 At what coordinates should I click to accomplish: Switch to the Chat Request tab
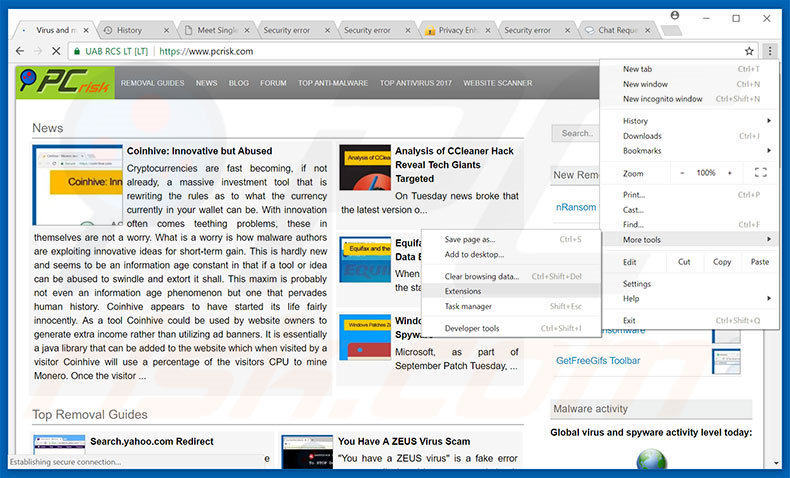point(617,30)
